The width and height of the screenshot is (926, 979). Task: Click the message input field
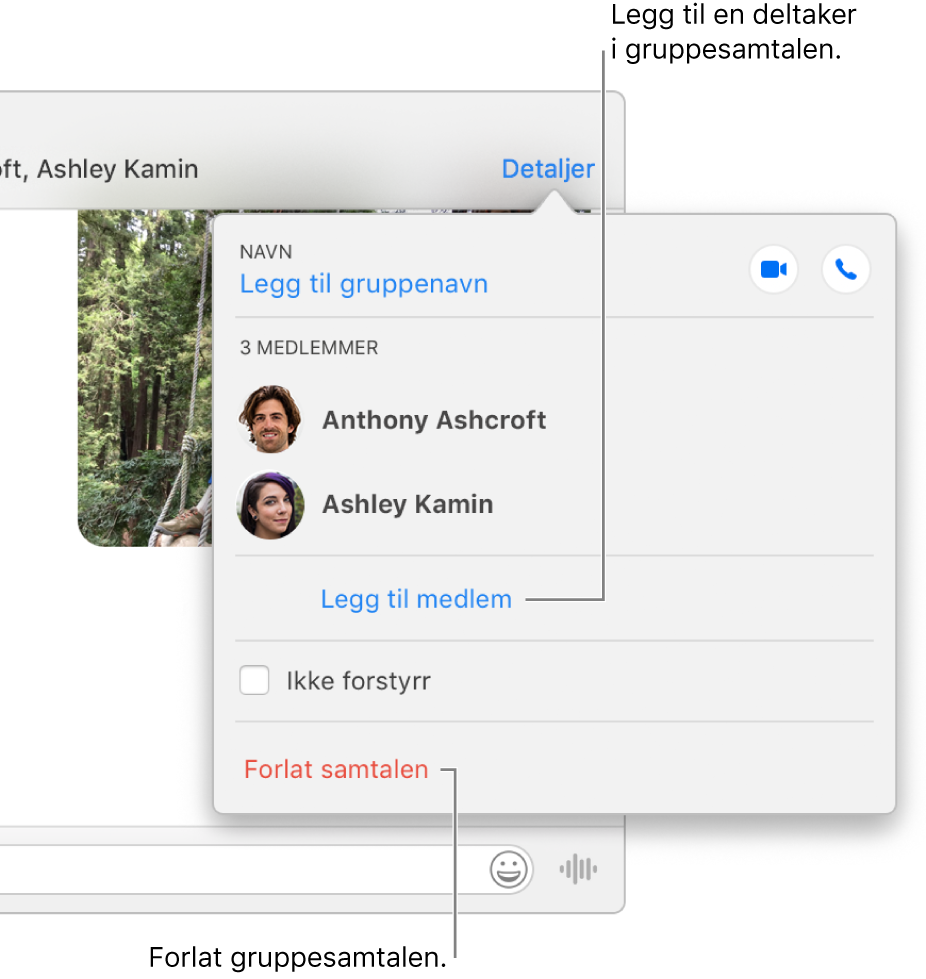[250, 870]
